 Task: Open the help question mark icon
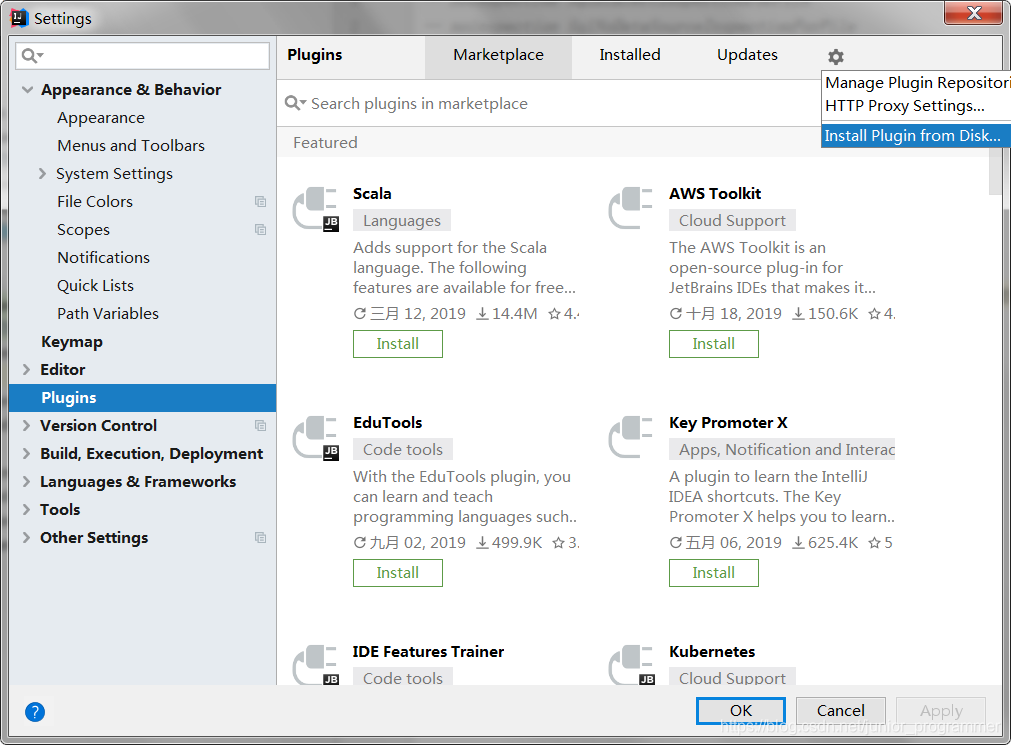(x=35, y=712)
